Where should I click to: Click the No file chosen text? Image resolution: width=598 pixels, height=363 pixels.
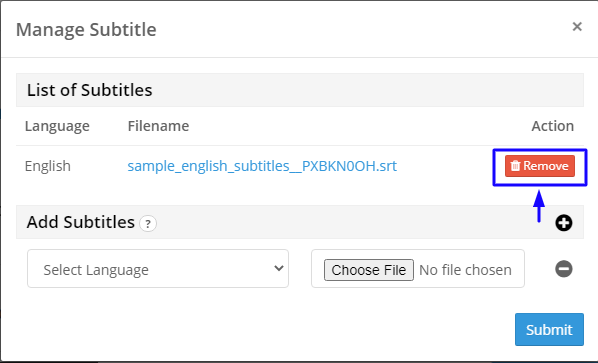465,270
